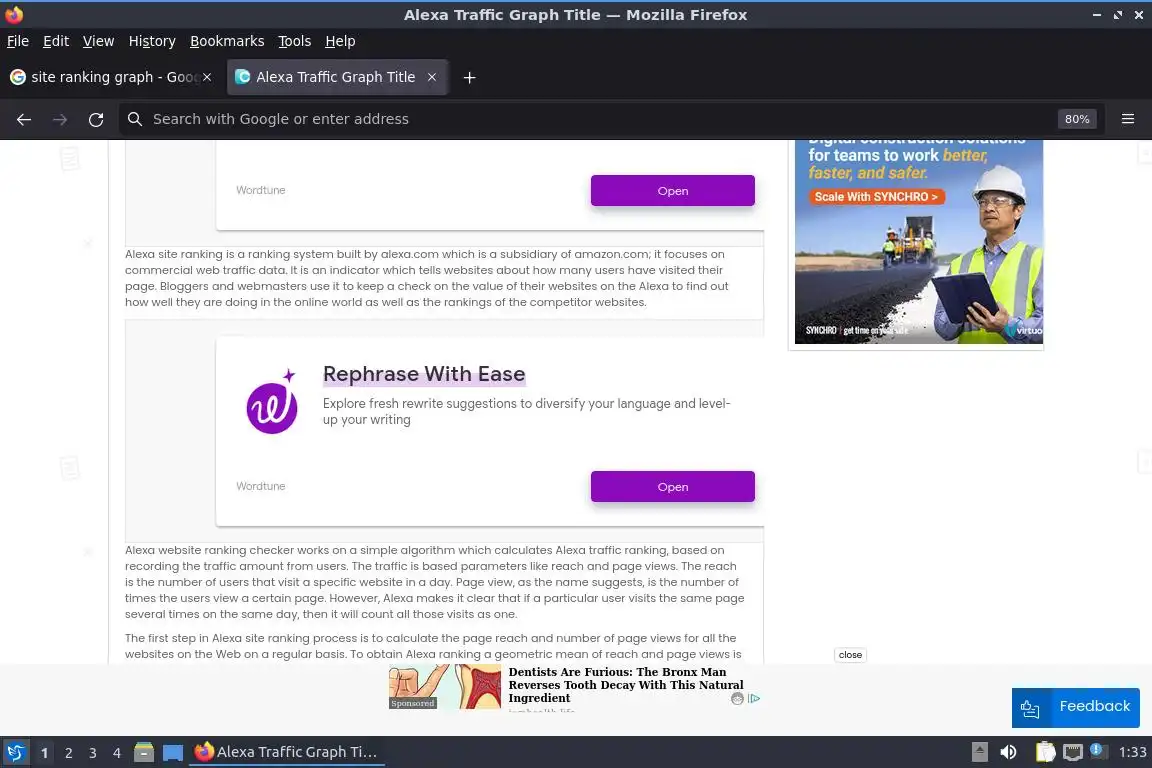This screenshot has height=768, width=1152.
Task: Click the Open button under 'Rephrase With Ease'
Action: [x=672, y=487]
